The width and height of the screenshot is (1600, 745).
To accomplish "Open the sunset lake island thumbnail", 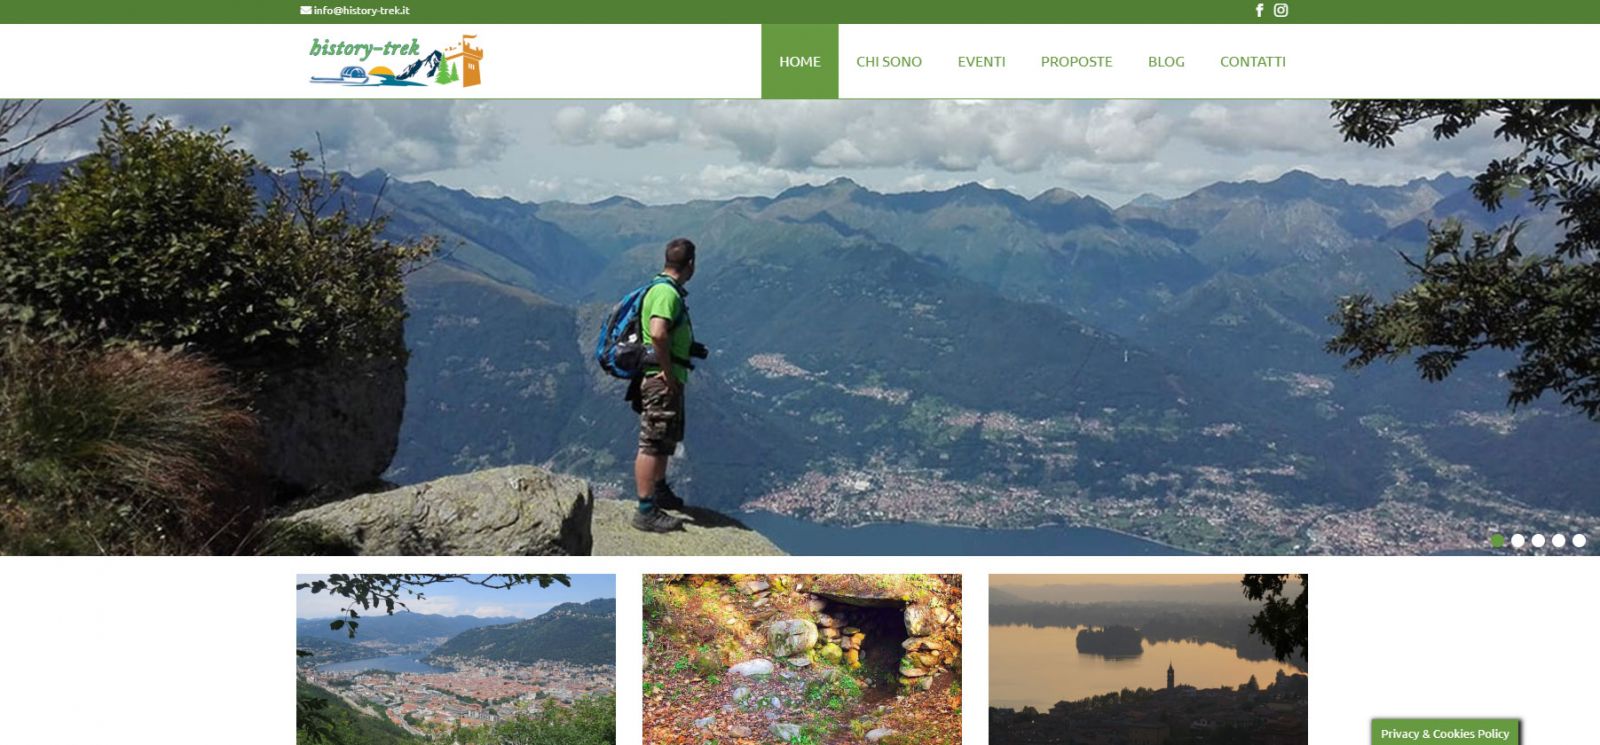I will (1148, 659).
